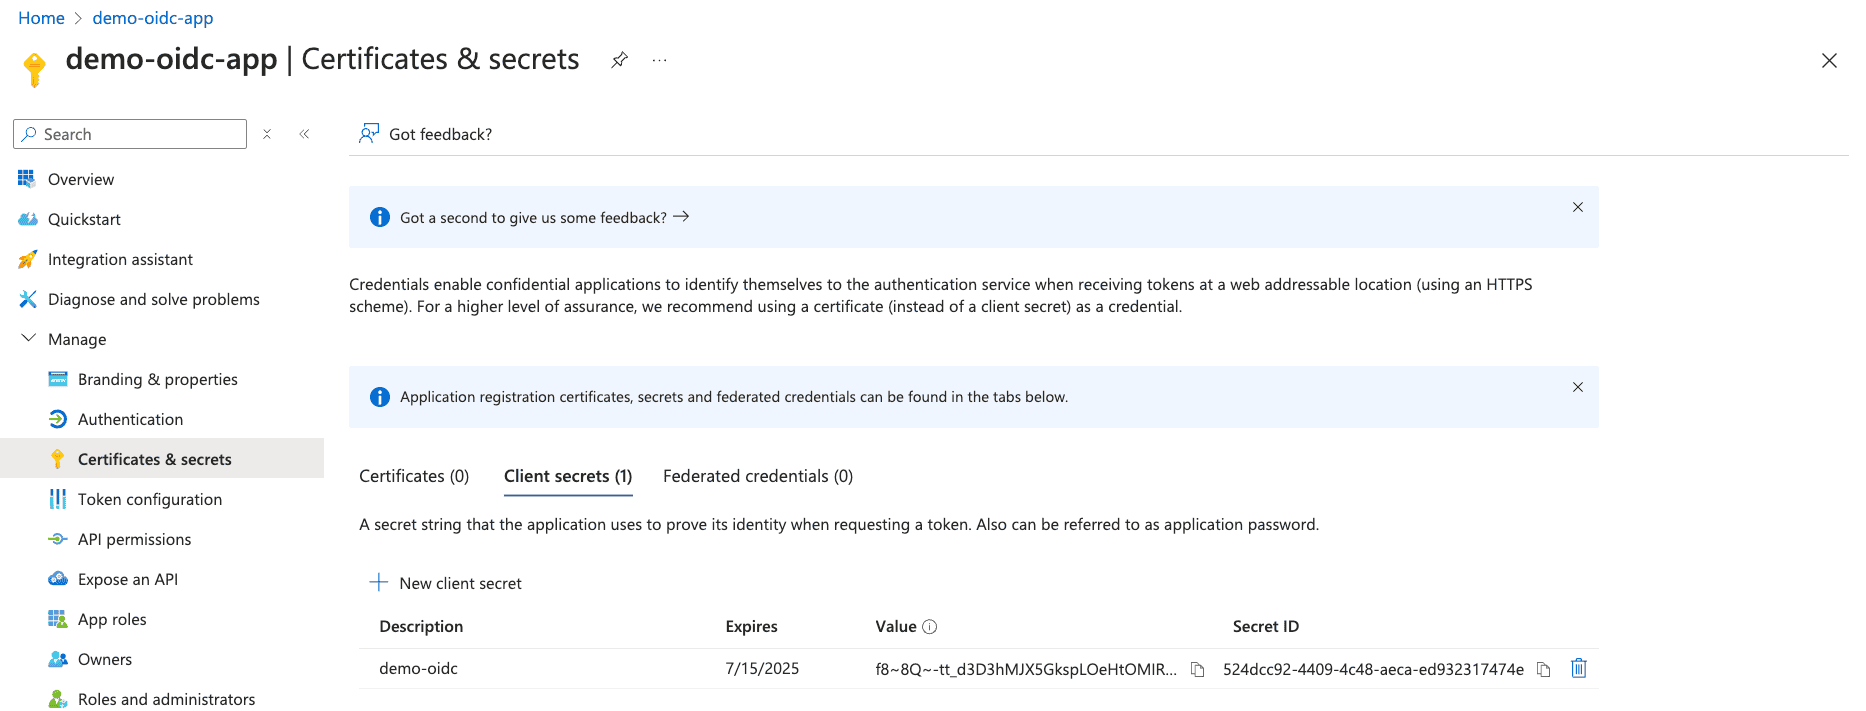Select the 7/15/2025 expiry date cell
The width and height of the screenshot is (1866, 711).
pos(762,668)
